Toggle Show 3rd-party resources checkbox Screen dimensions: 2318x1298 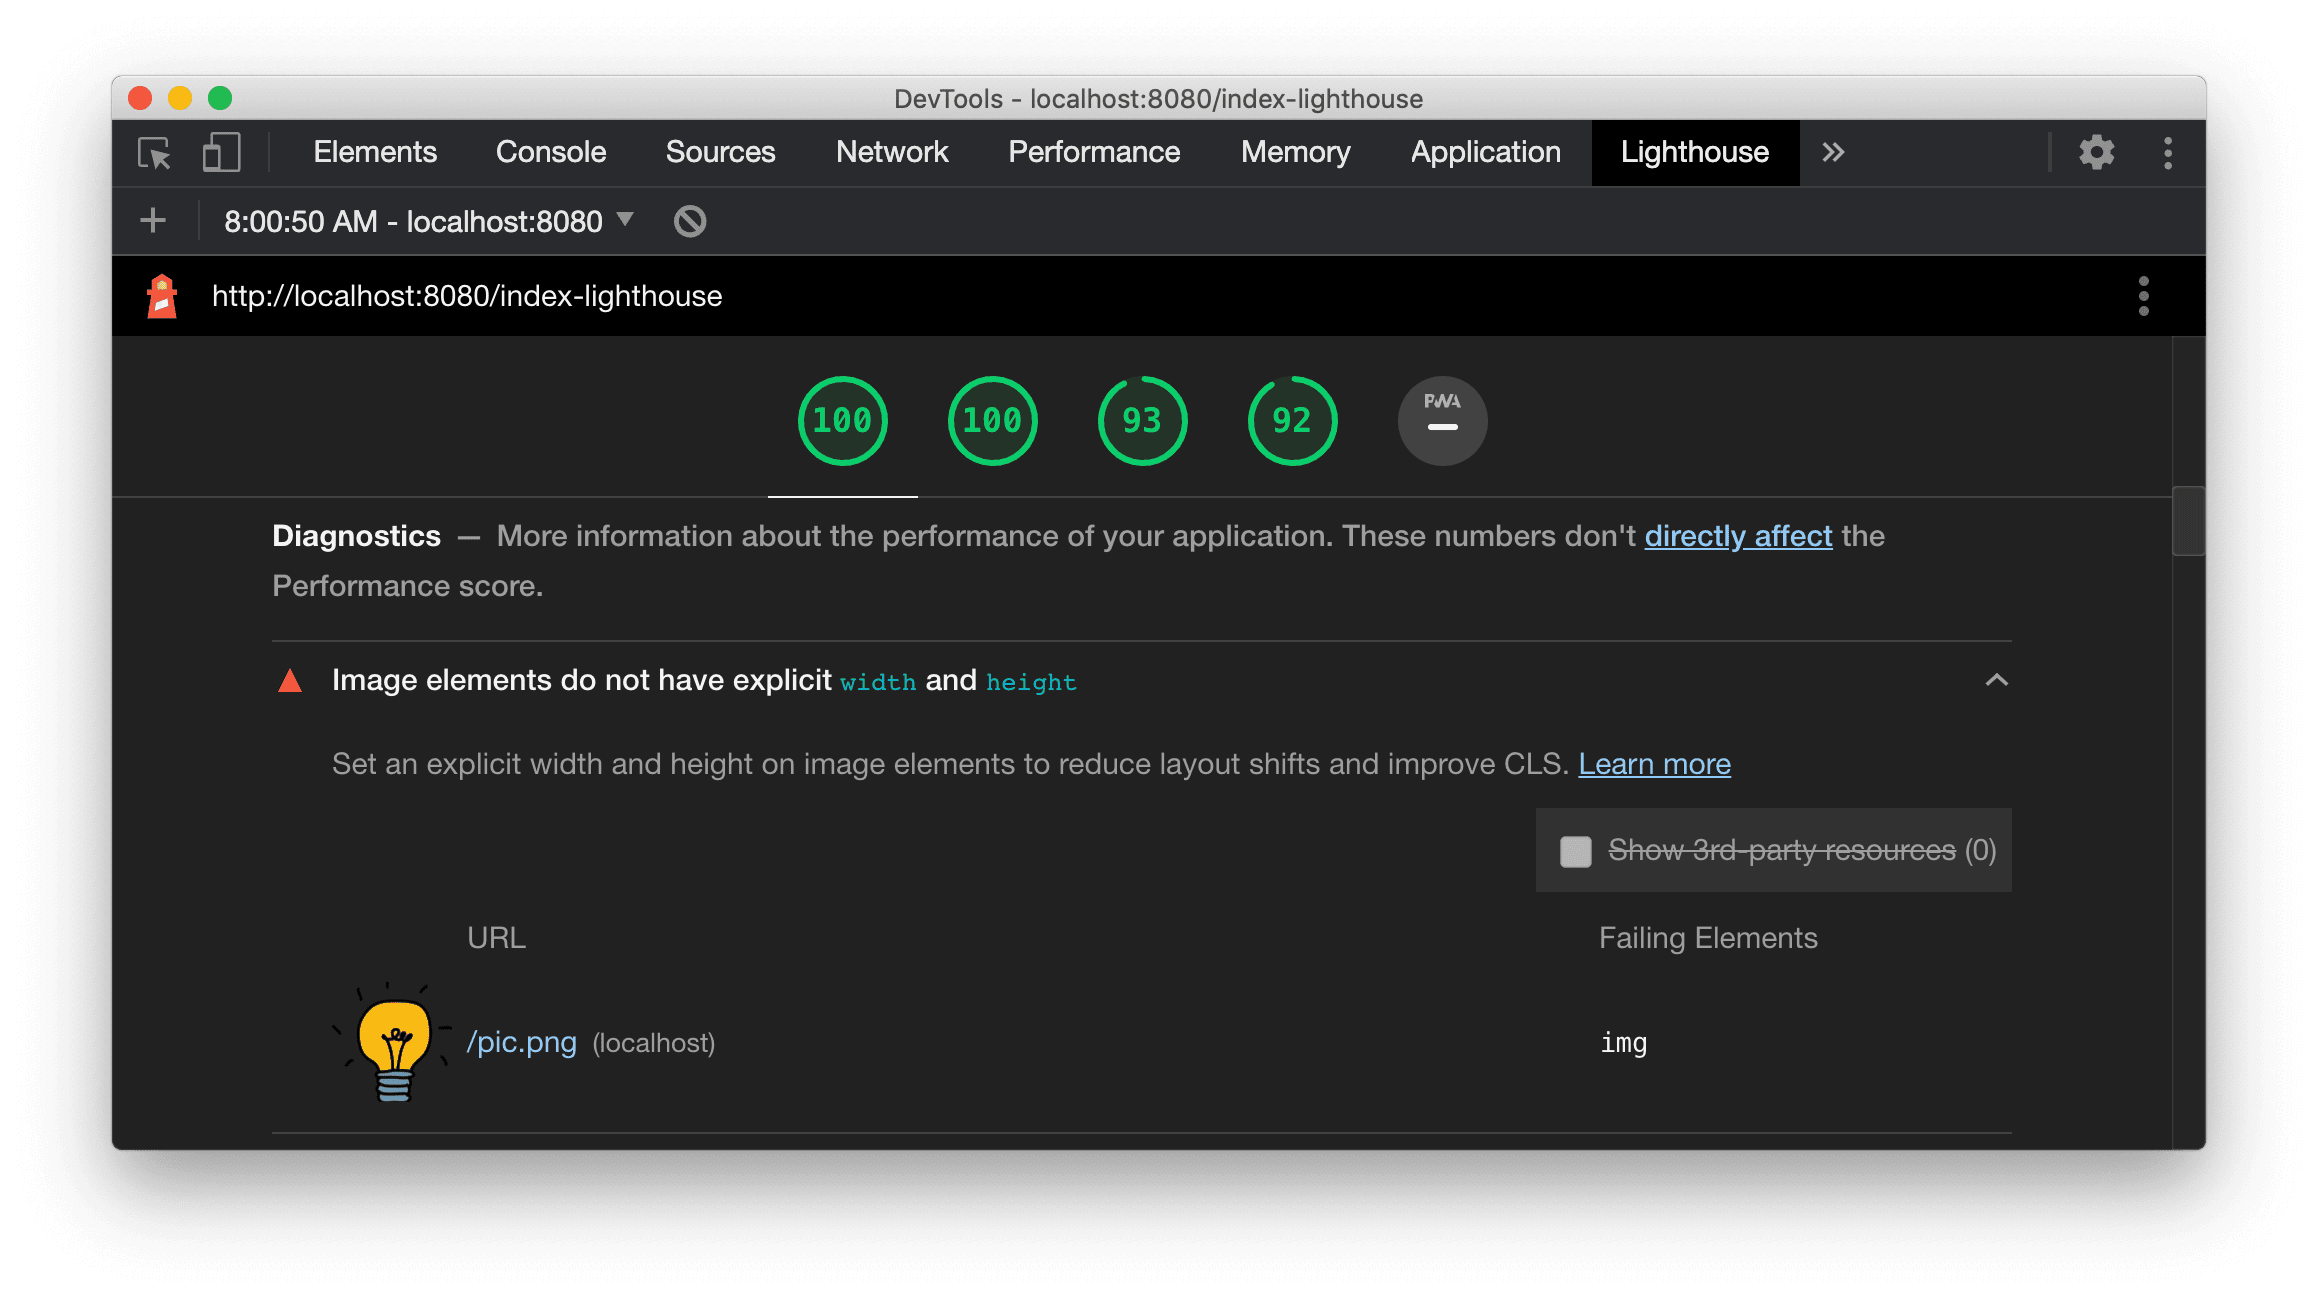click(x=1571, y=850)
